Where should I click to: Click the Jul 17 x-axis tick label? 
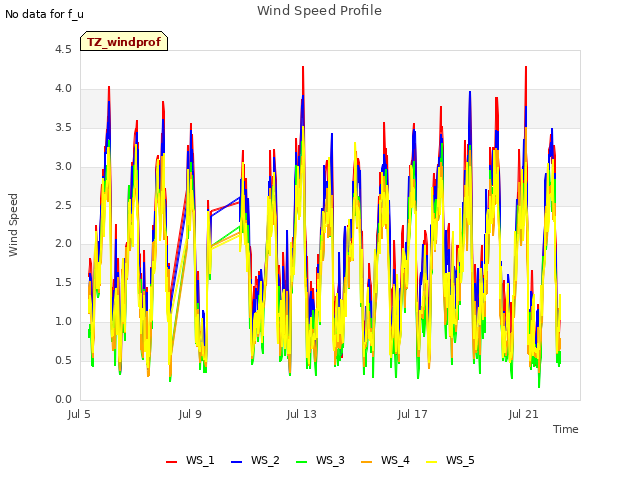(x=413, y=415)
